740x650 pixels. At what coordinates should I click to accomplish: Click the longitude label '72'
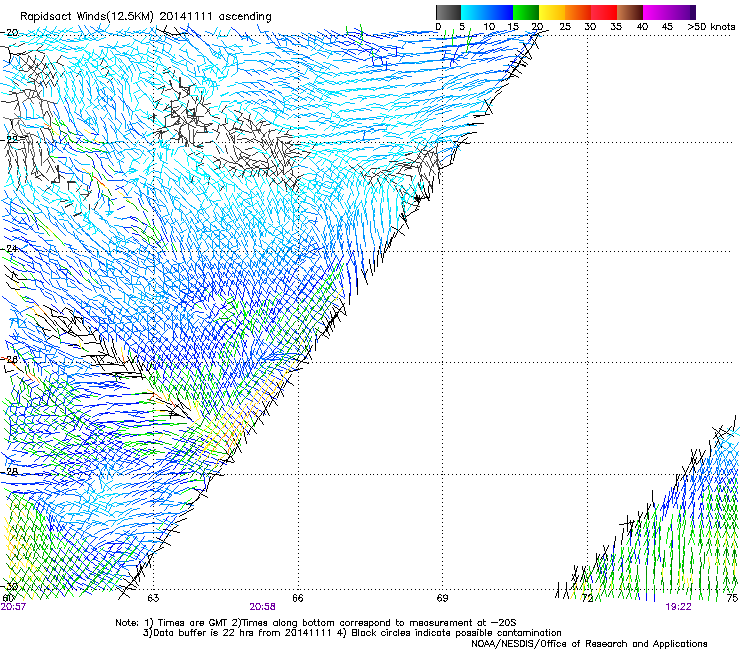pos(587,598)
